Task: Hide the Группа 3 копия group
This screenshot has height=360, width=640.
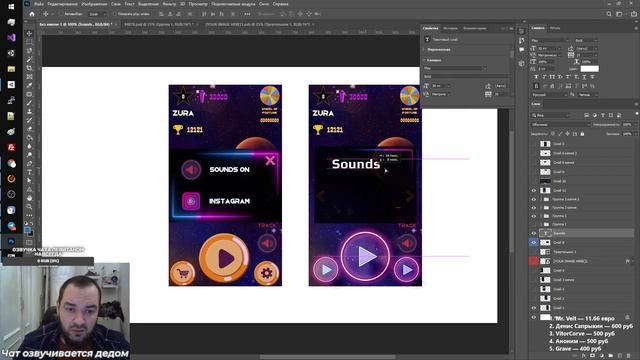Action: click(533, 207)
